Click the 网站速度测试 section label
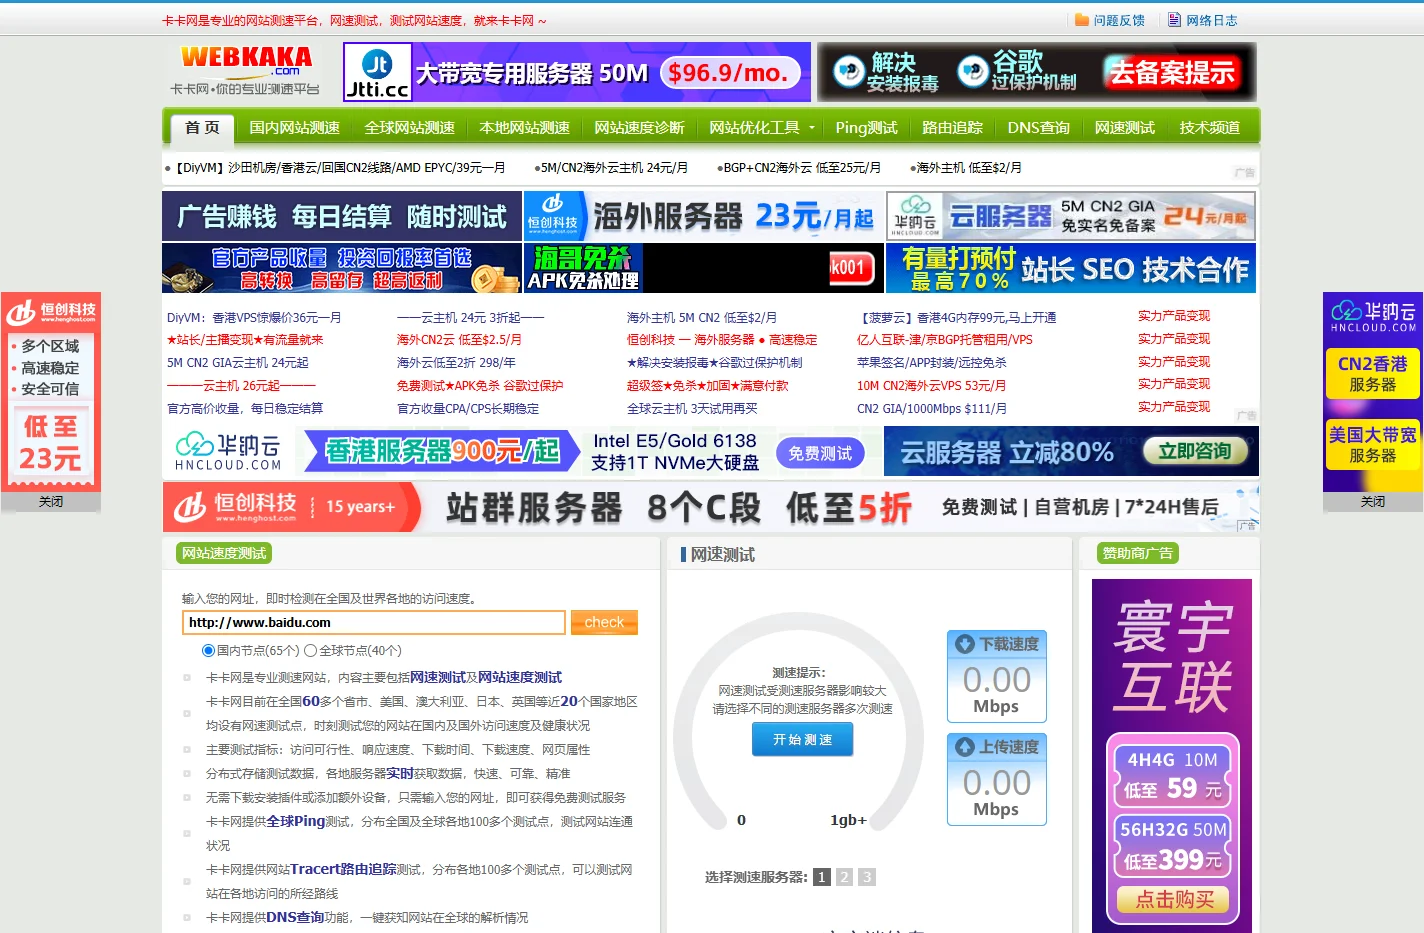The image size is (1424, 933). coord(224,553)
